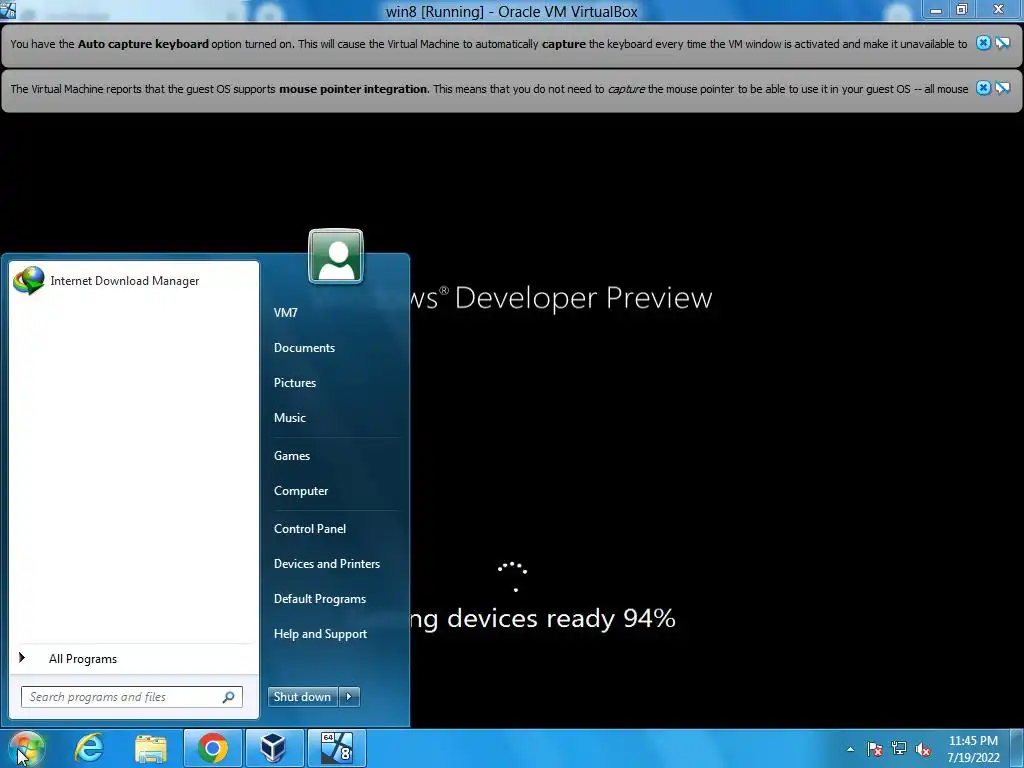
Task: Dismiss the Auto capture keyboard notification
Action: click(x=983, y=43)
